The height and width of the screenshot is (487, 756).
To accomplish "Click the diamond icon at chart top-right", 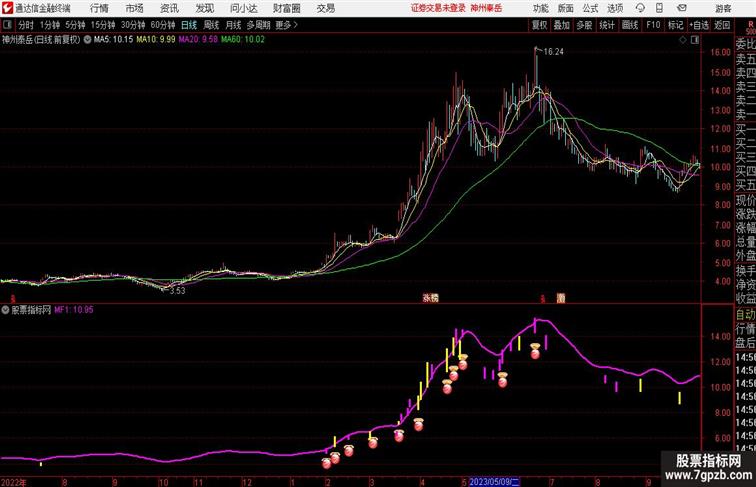I will [x=683, y=40].
